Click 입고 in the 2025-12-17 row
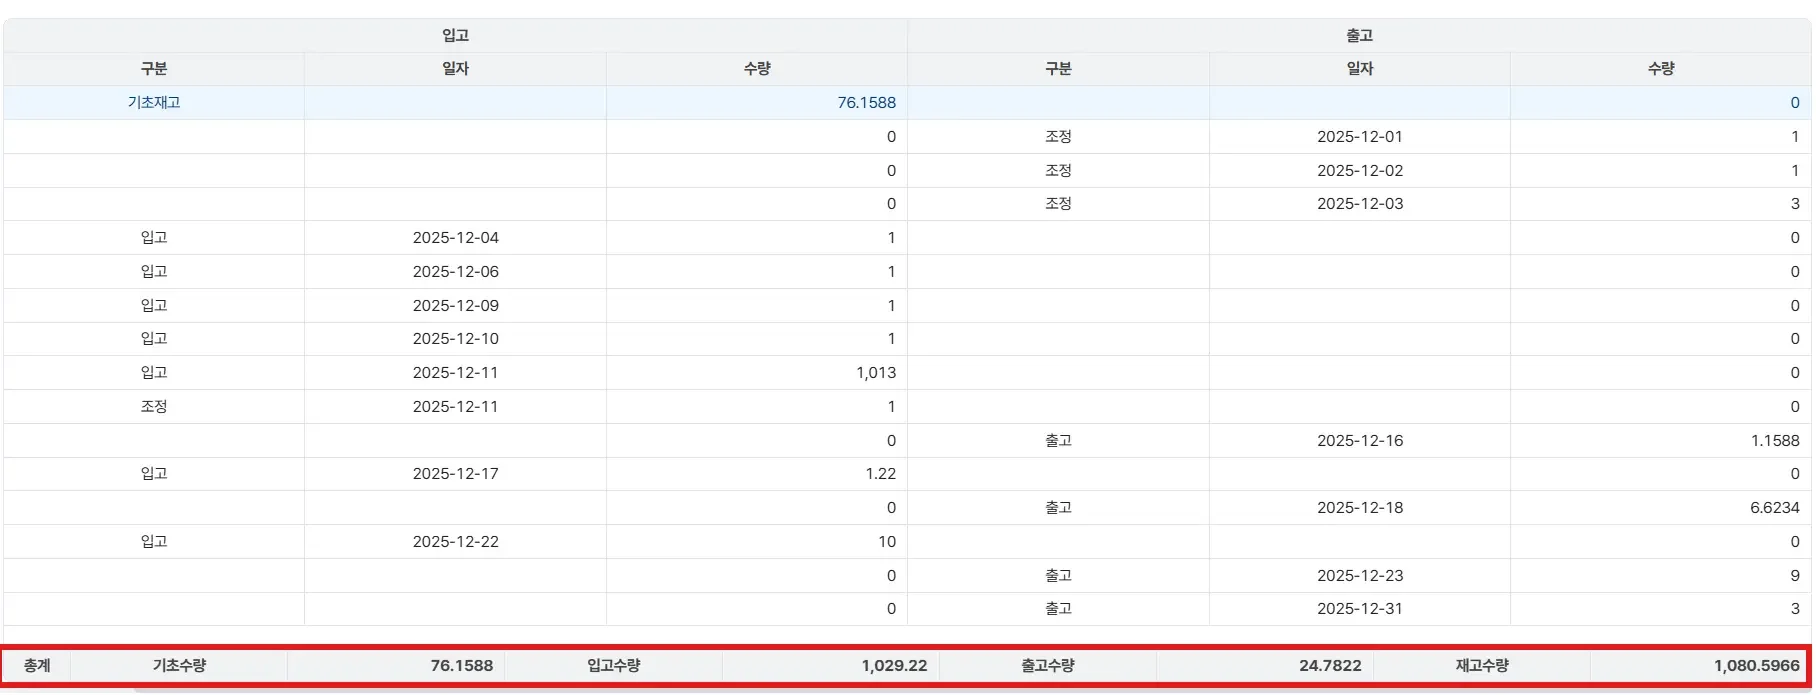 point(154,474)
